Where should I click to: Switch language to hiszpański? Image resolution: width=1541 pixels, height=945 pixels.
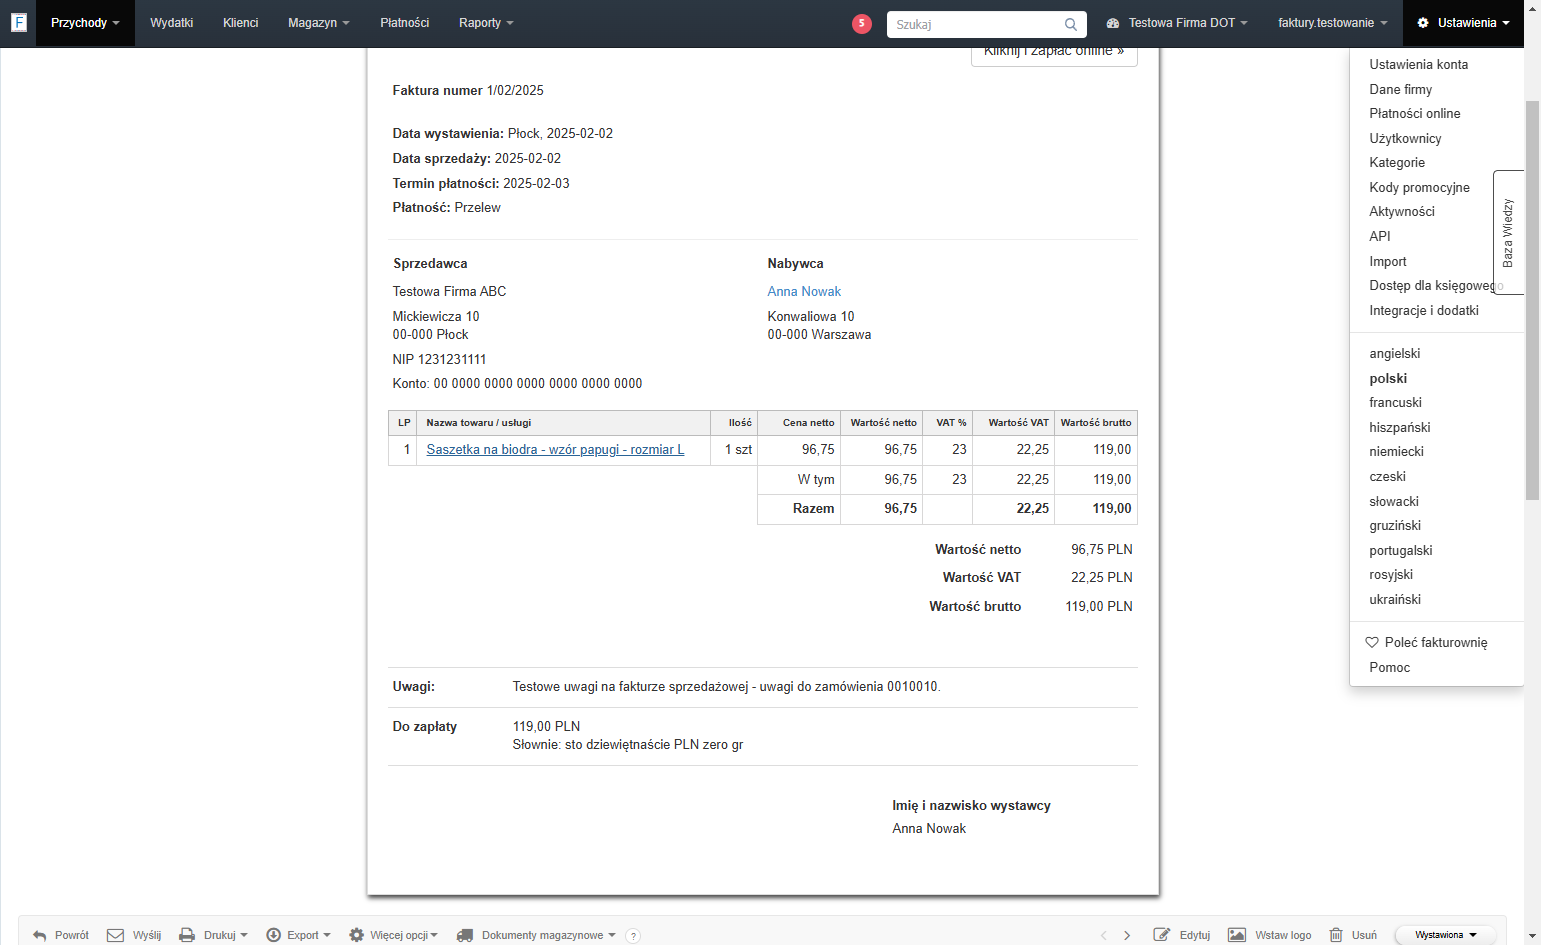coord(1399,428)
